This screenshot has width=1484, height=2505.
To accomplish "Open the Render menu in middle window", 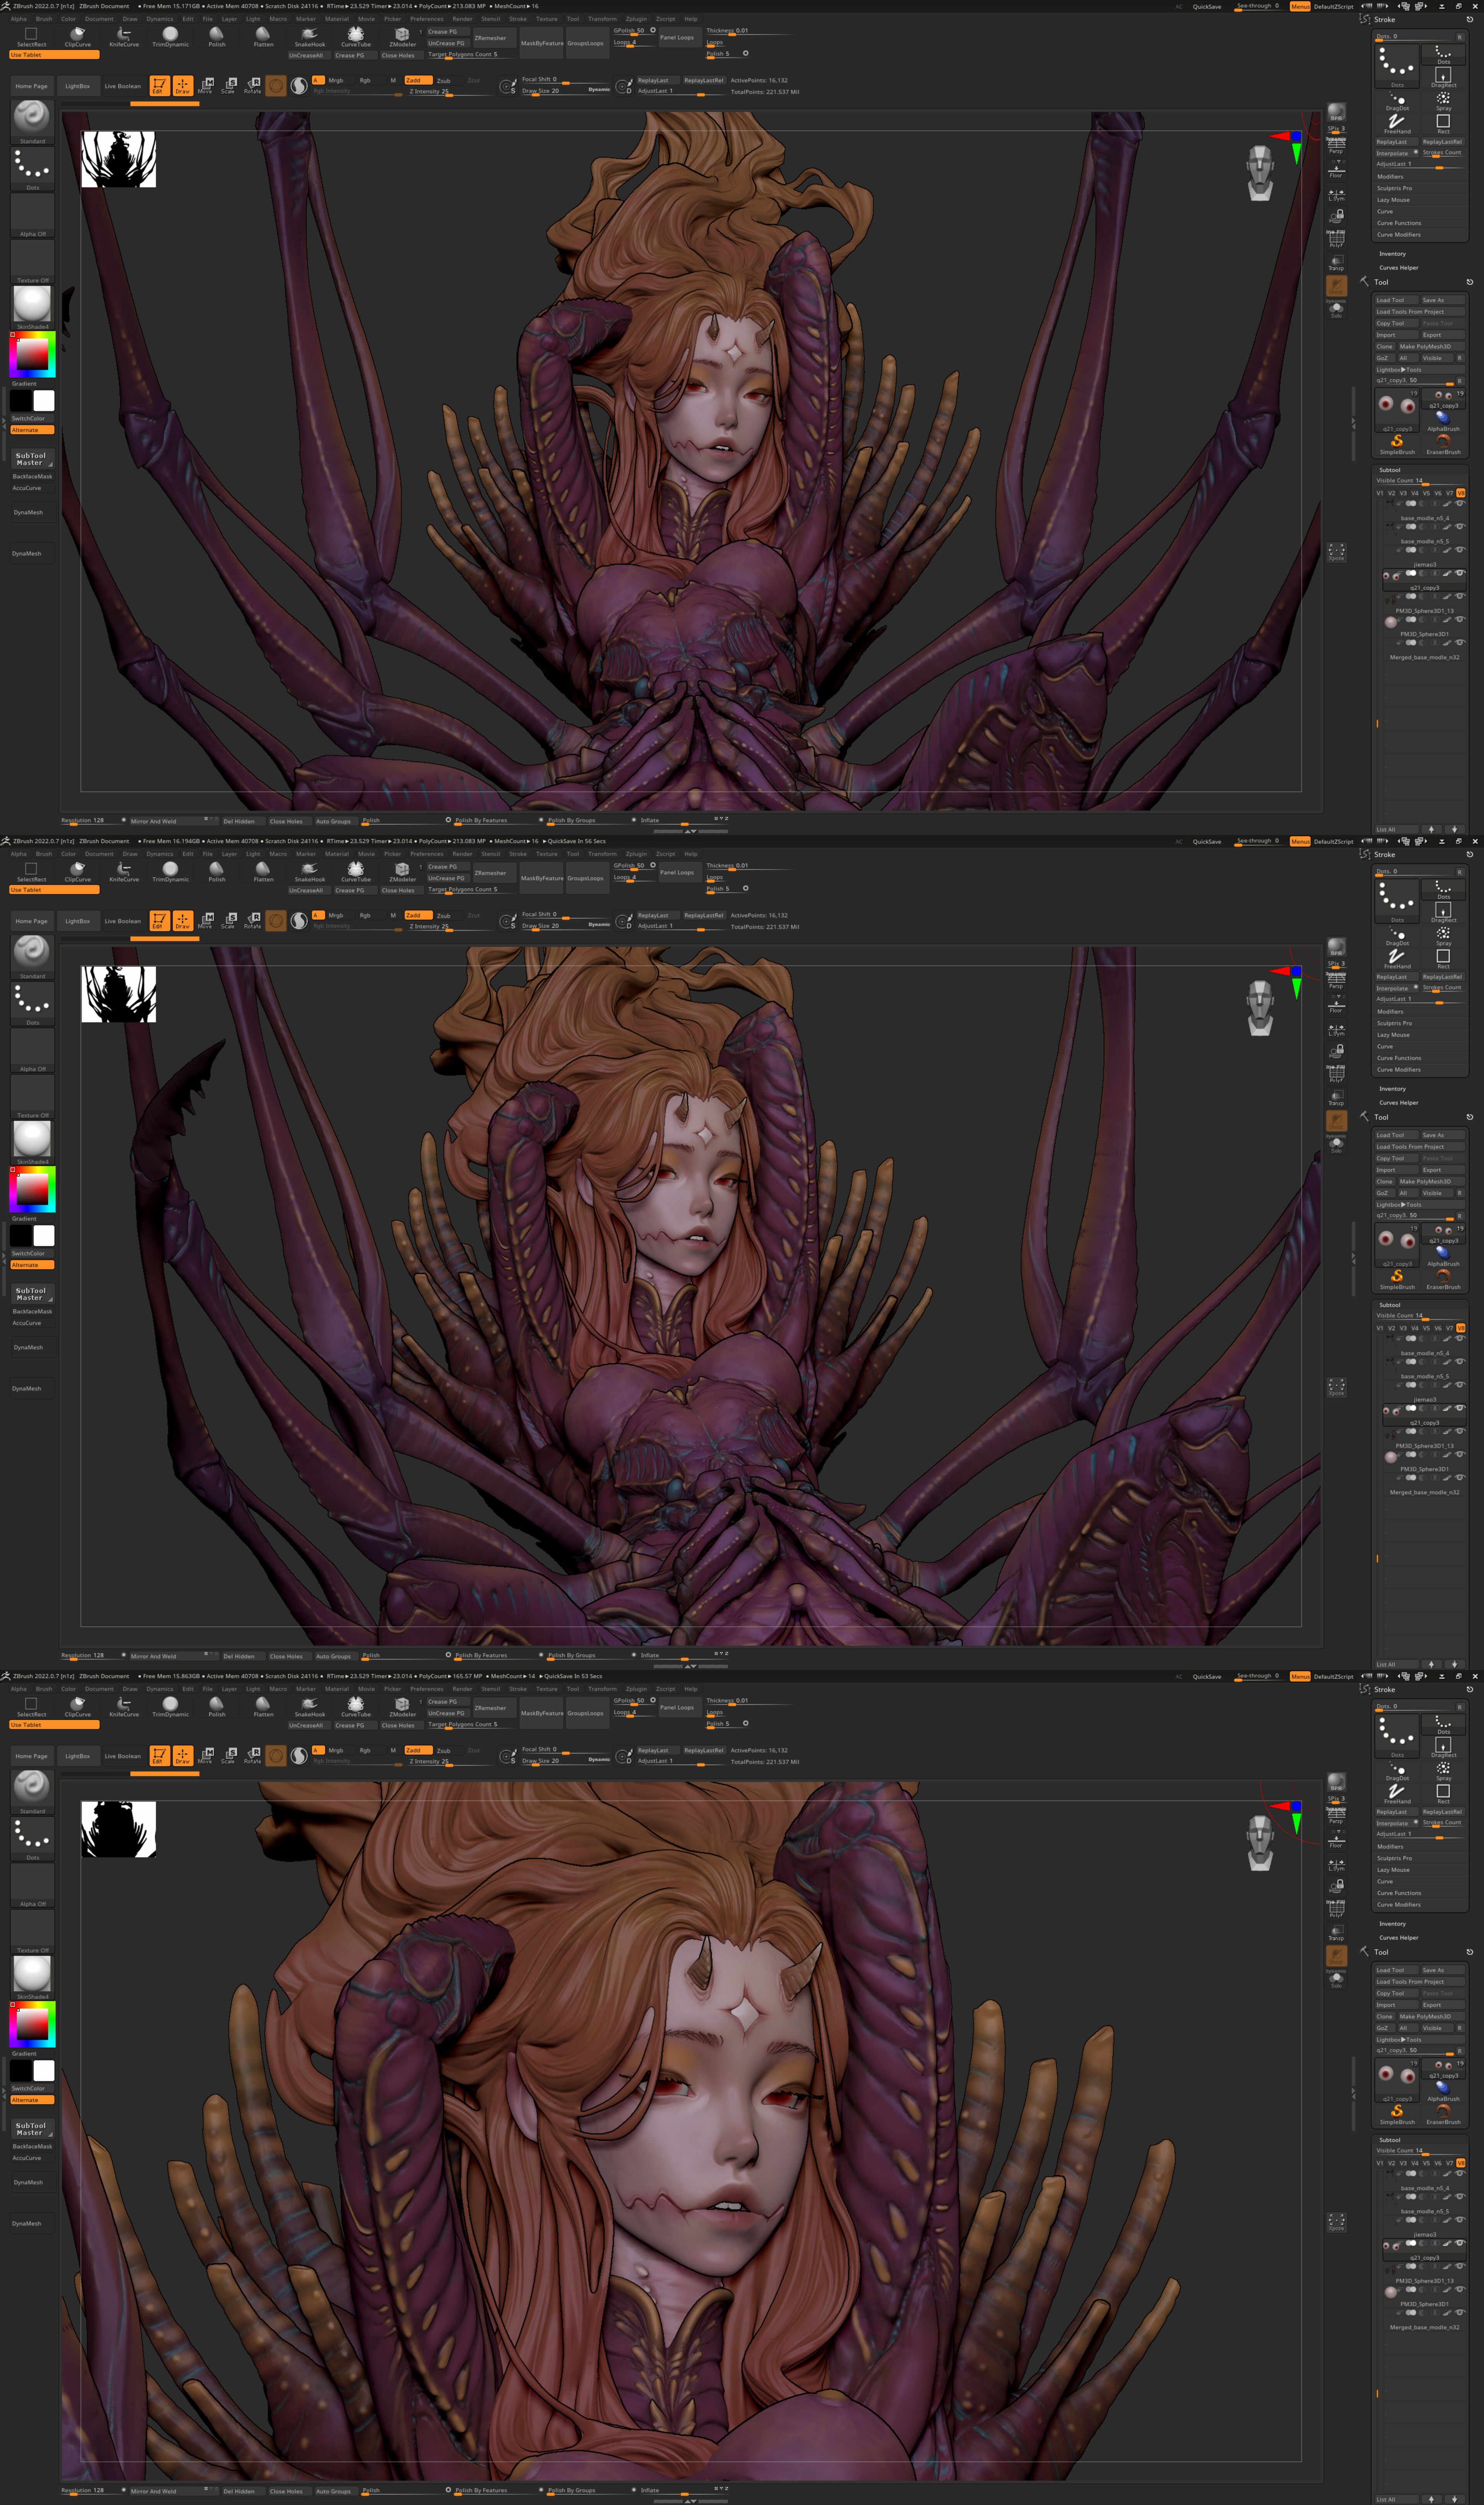I will pyautogui.click(x=462, y=854).
